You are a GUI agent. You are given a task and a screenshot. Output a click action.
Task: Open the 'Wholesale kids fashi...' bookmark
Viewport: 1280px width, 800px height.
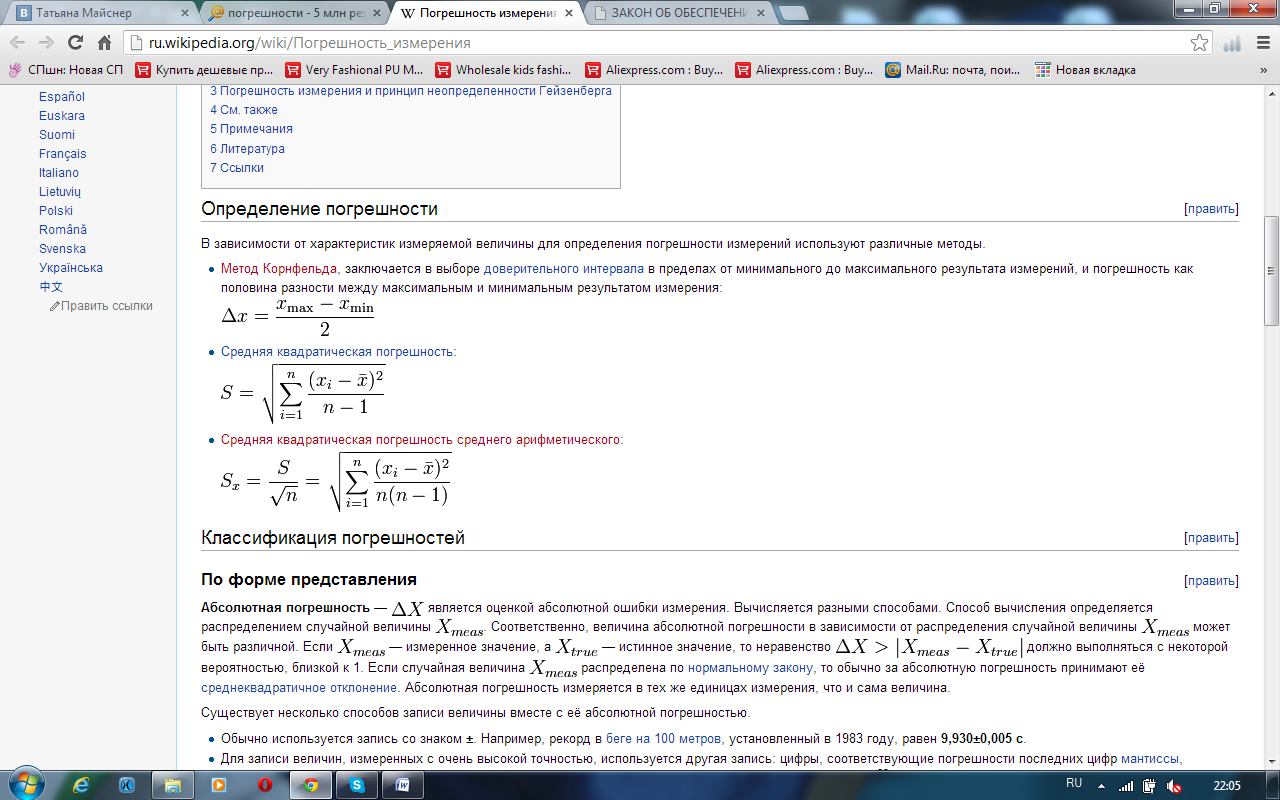pos(504,70)
